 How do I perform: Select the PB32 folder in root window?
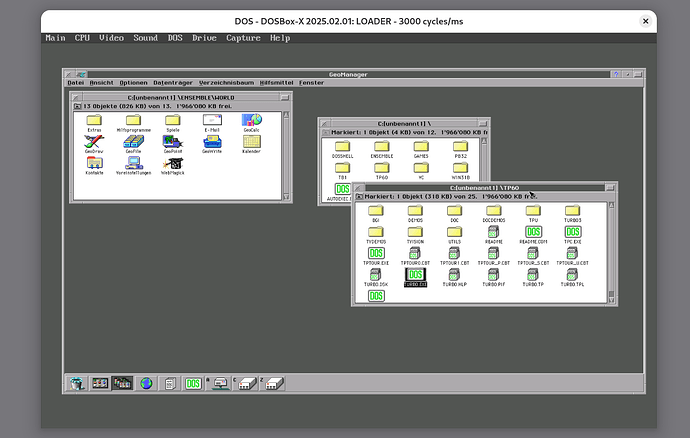point(460,147)
